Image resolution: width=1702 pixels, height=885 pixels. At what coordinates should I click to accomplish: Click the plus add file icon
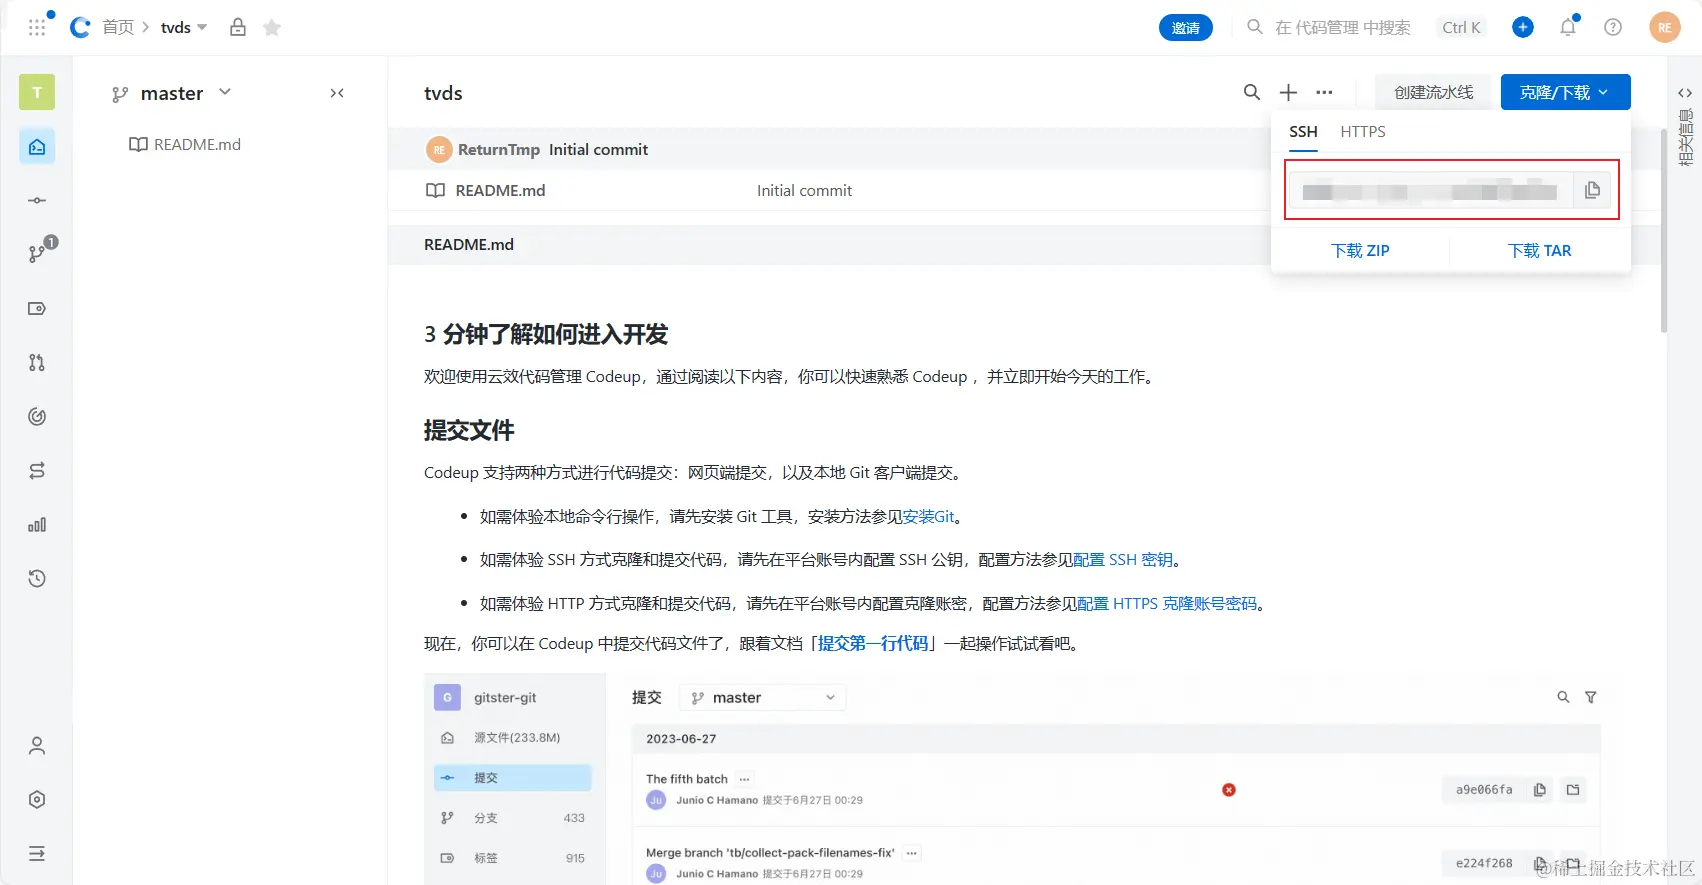coord(1288,92)
